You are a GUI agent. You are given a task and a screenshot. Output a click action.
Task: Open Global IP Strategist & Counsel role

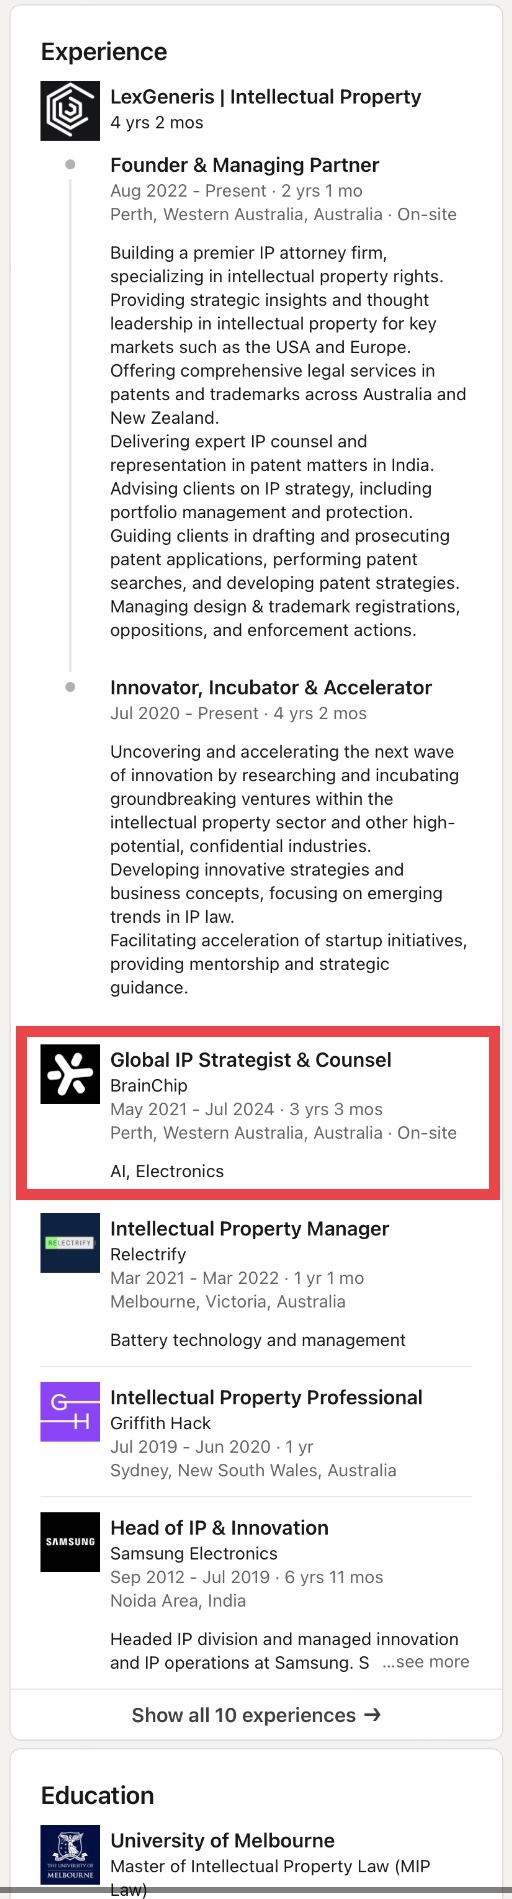pyautogui.click(x=251, y=1060)
